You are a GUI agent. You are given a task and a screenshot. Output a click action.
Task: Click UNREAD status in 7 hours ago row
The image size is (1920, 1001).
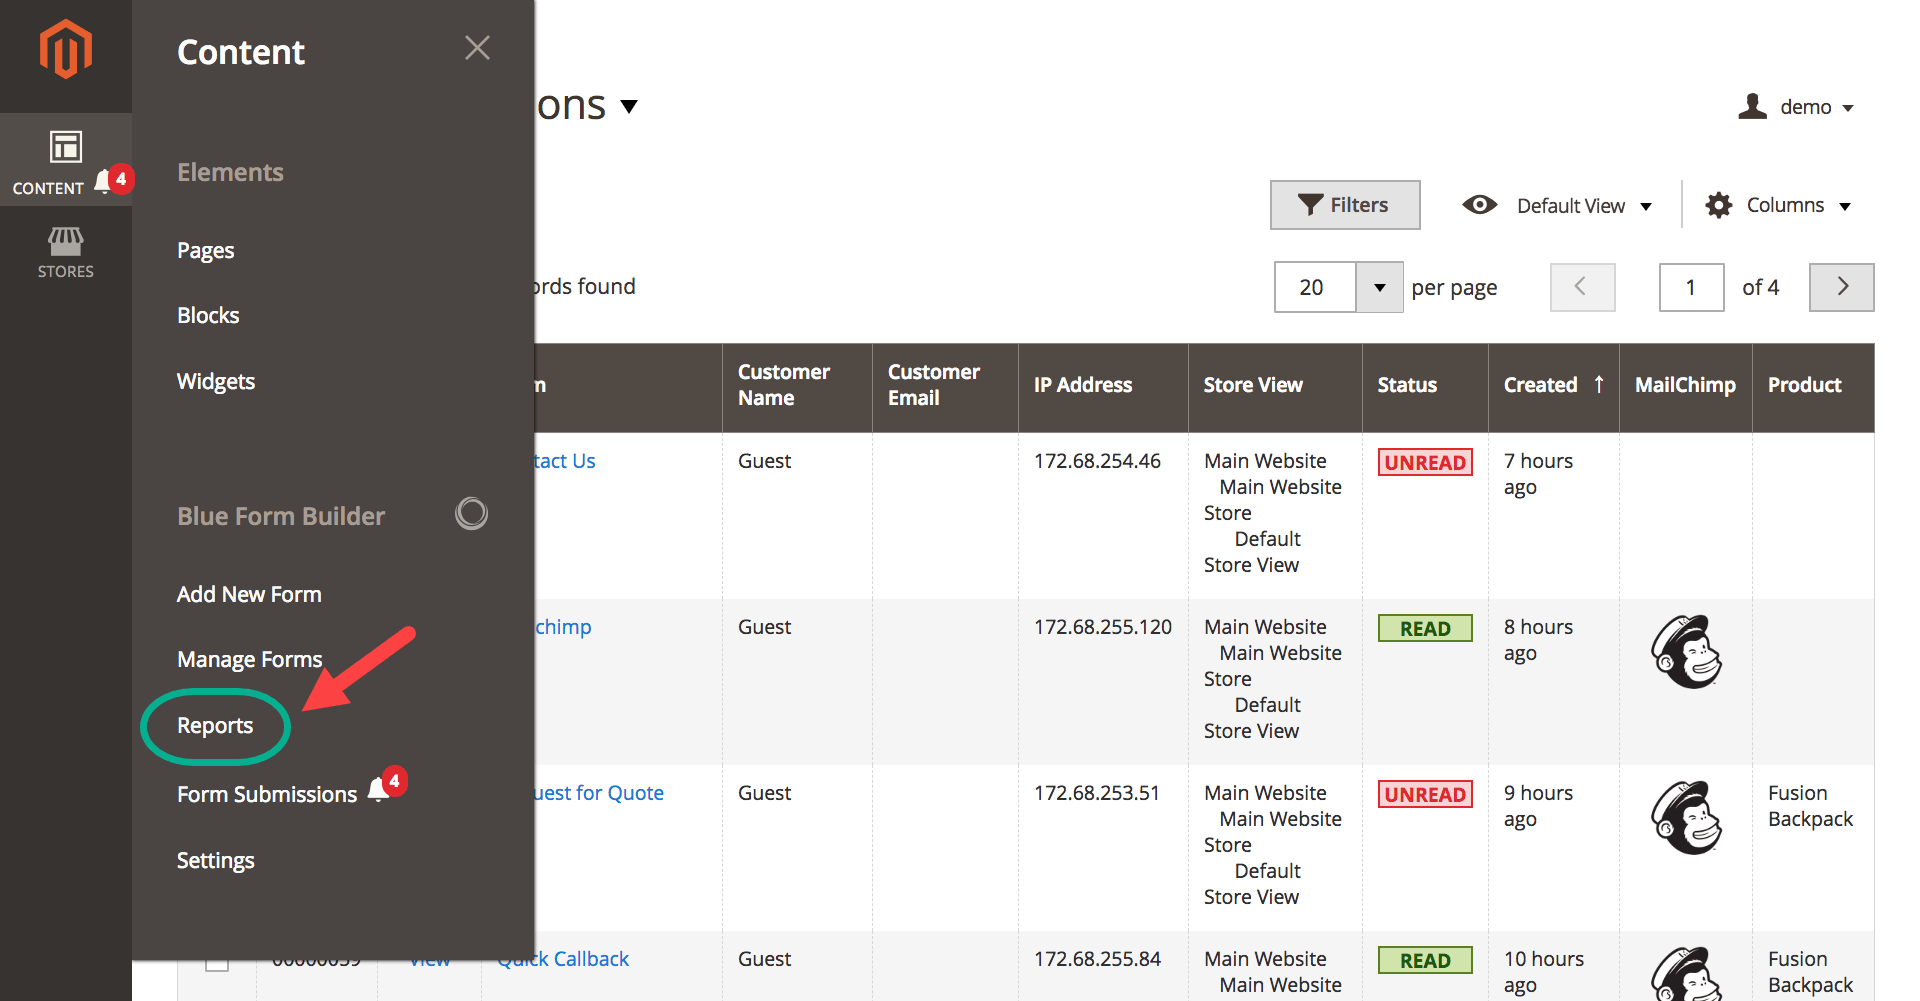1425,462
